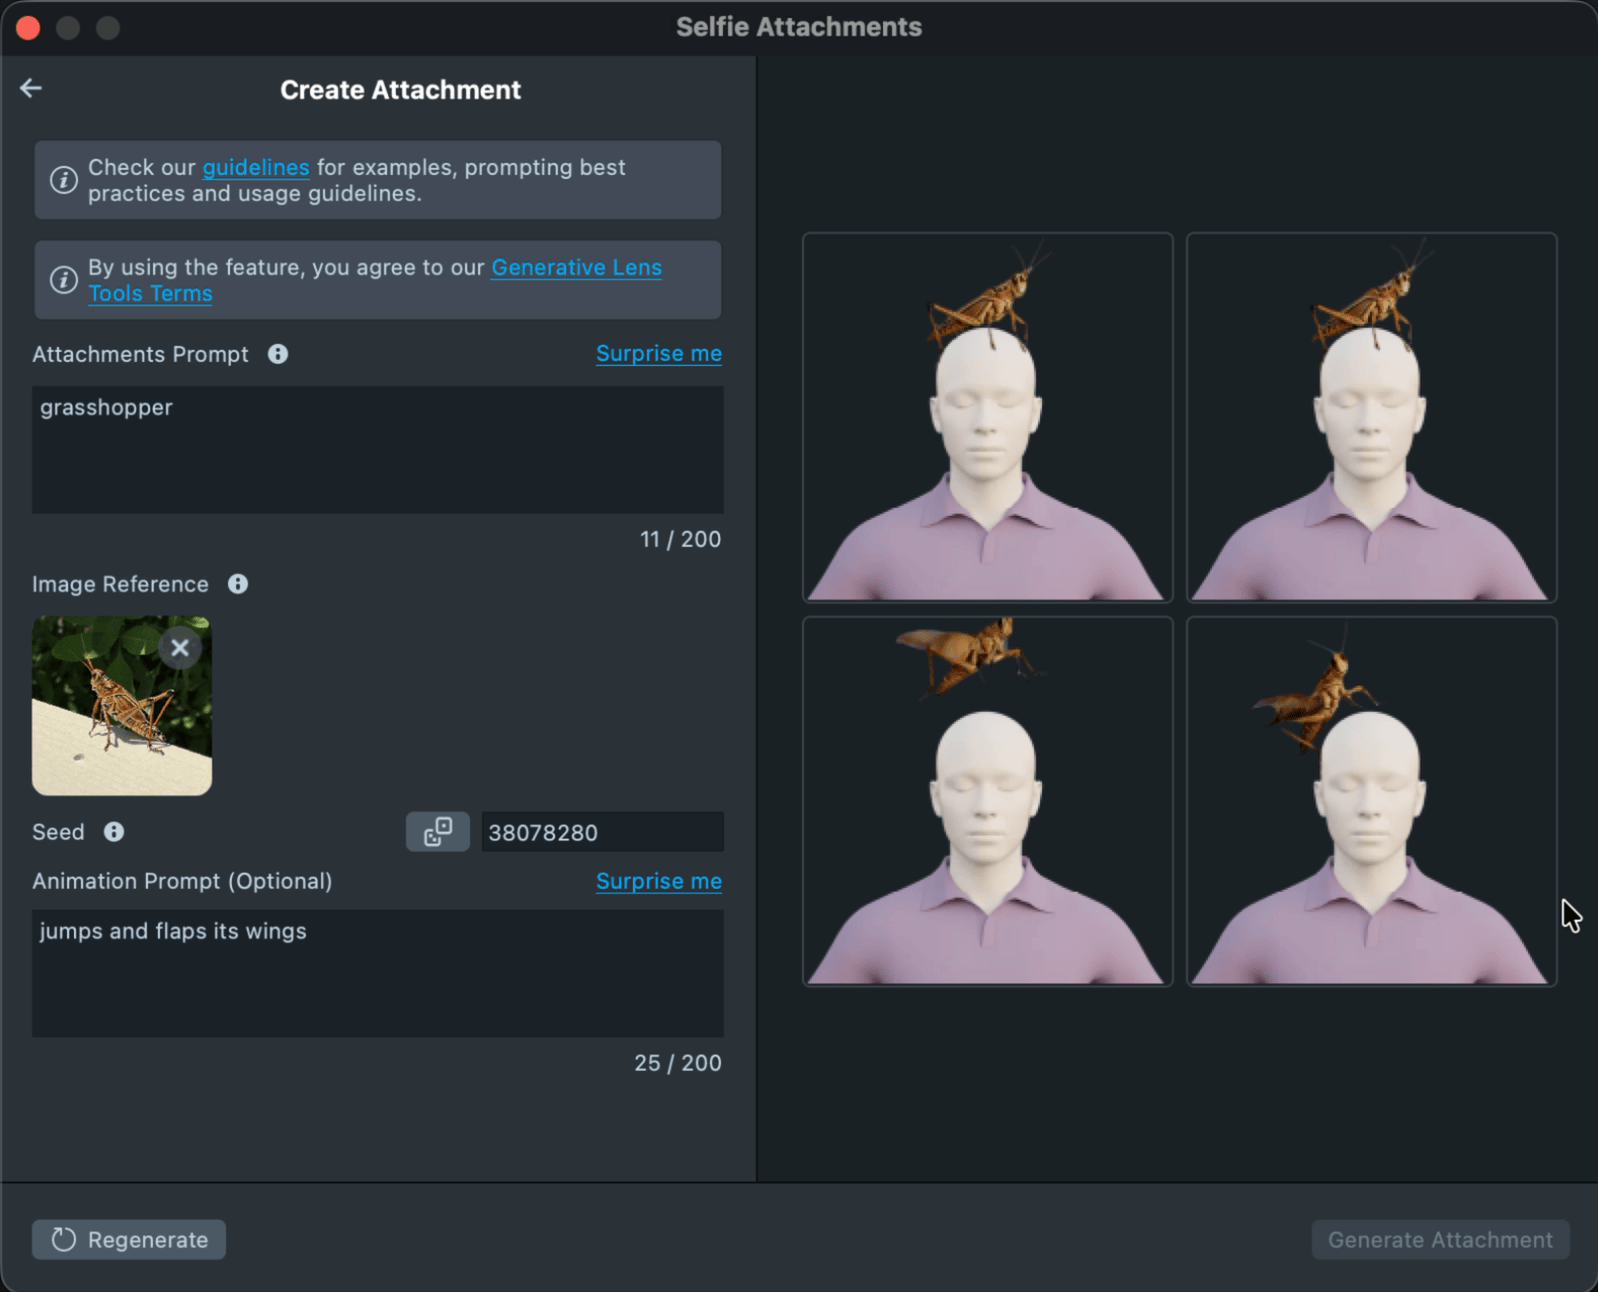Click the Seed info icon
The image size is (1598, 1292).
click(114, 832)
